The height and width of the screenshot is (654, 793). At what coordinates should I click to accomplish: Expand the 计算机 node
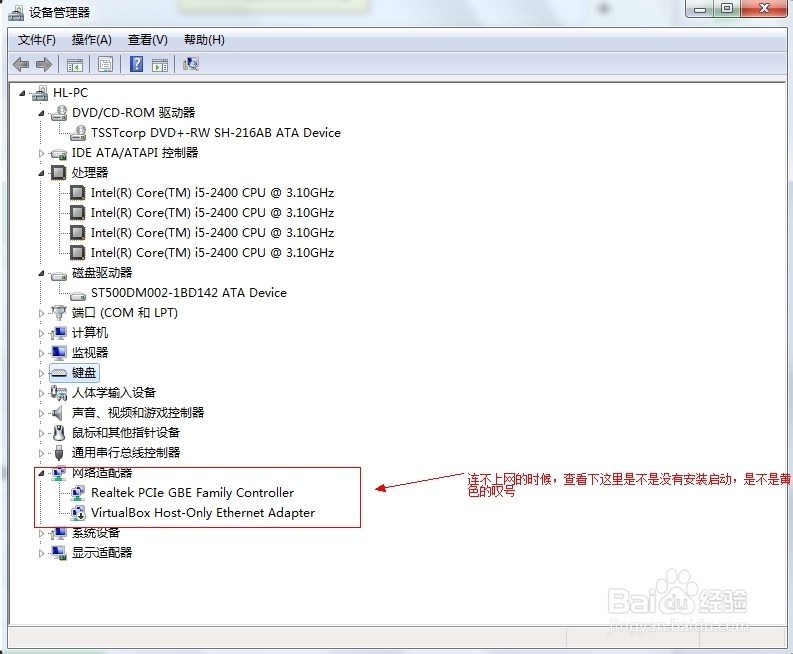[41, 333]
